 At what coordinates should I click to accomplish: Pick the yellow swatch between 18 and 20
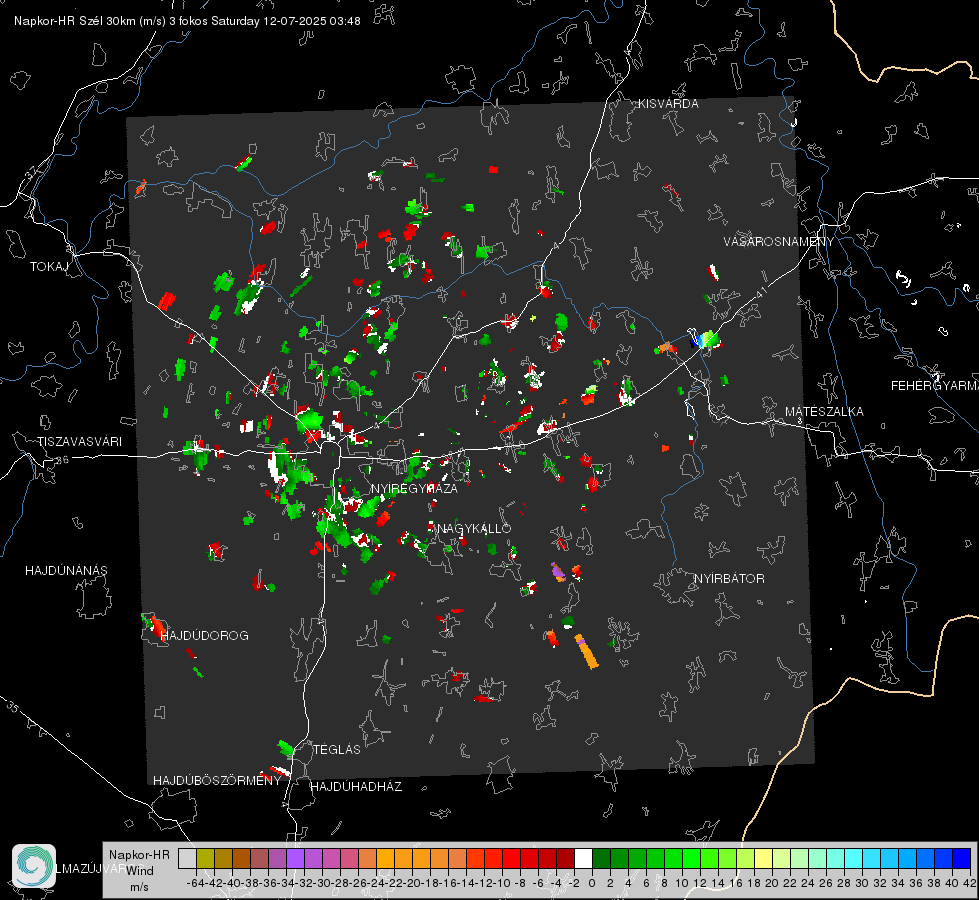click(763, 858)
